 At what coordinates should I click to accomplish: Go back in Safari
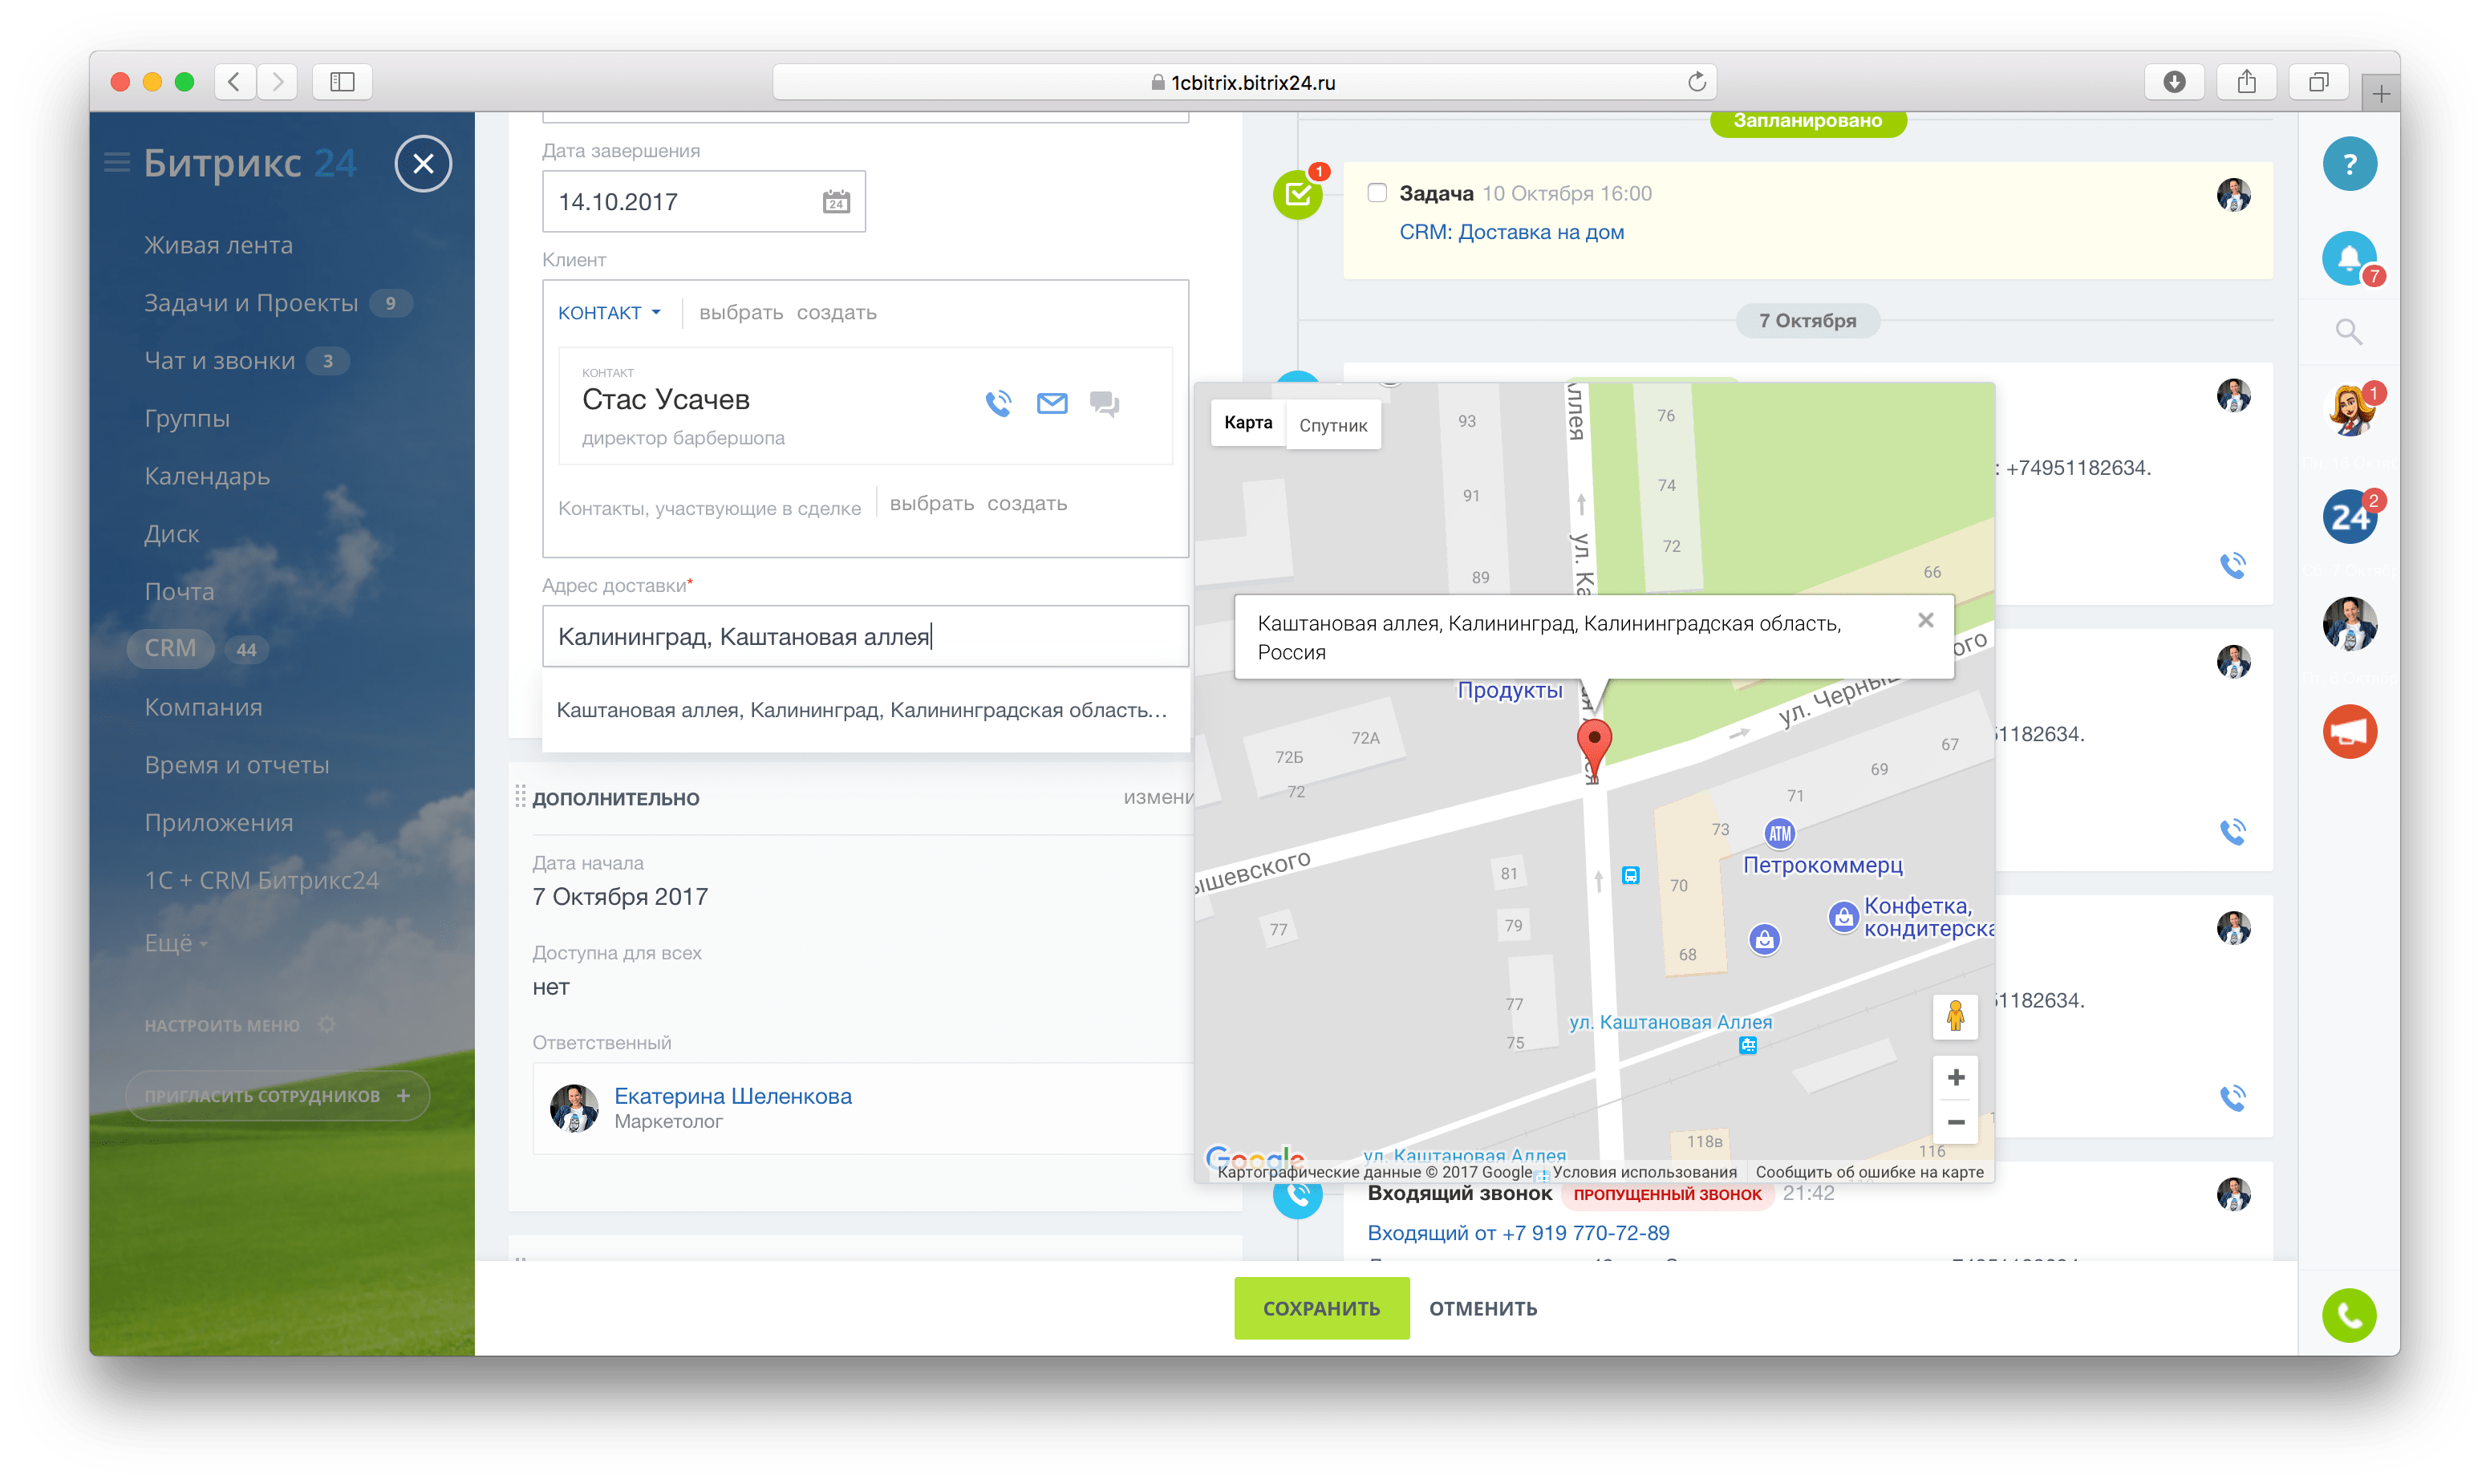click(234, 82)
